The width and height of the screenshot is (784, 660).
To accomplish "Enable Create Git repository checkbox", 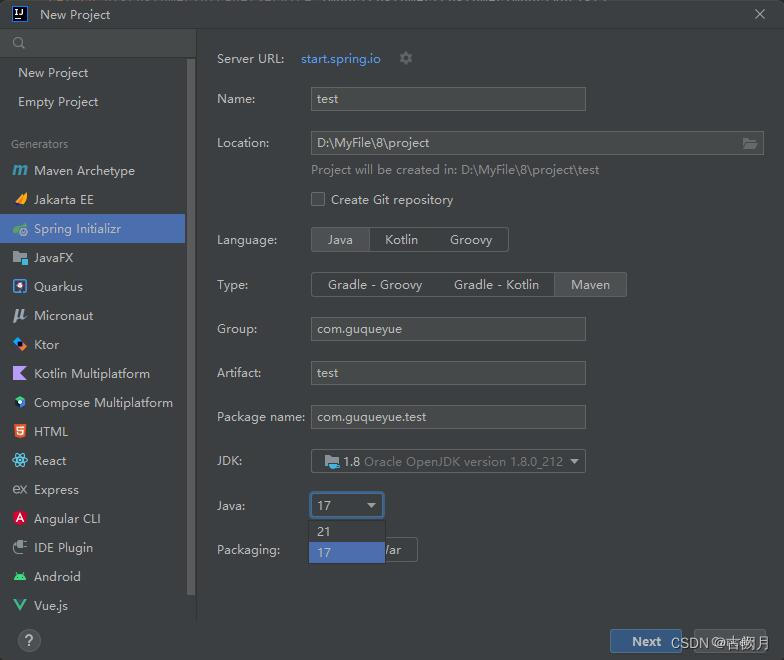I will (318, 199).
